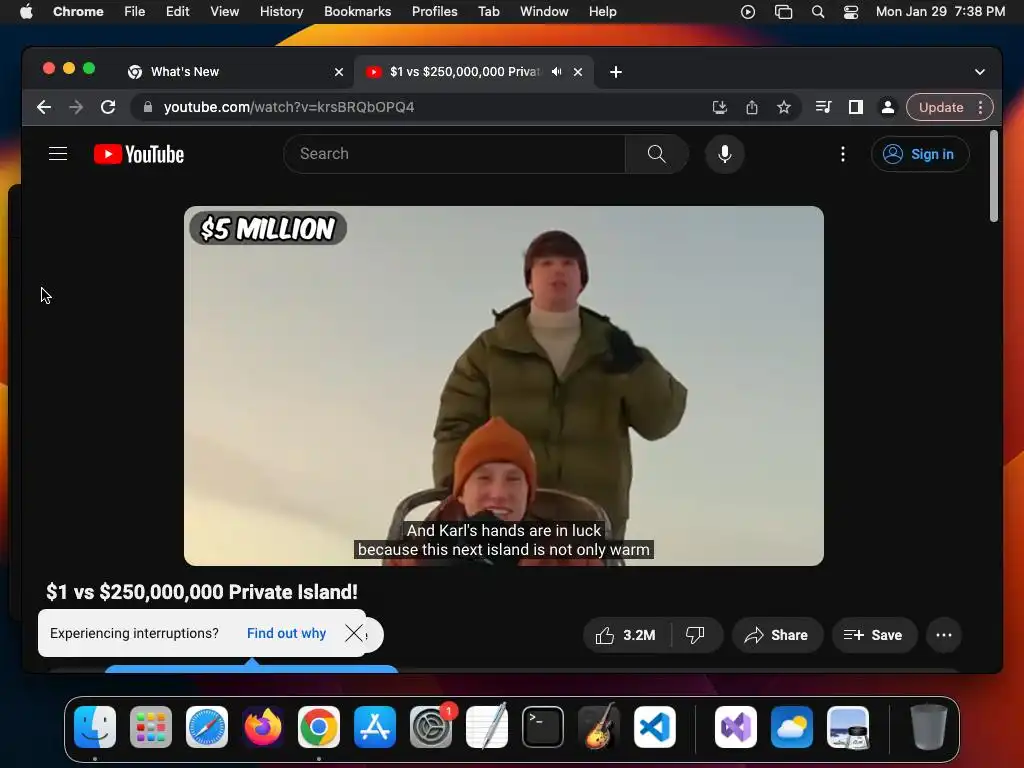
Task: Click the Chrome Update button
Action: 941,107
